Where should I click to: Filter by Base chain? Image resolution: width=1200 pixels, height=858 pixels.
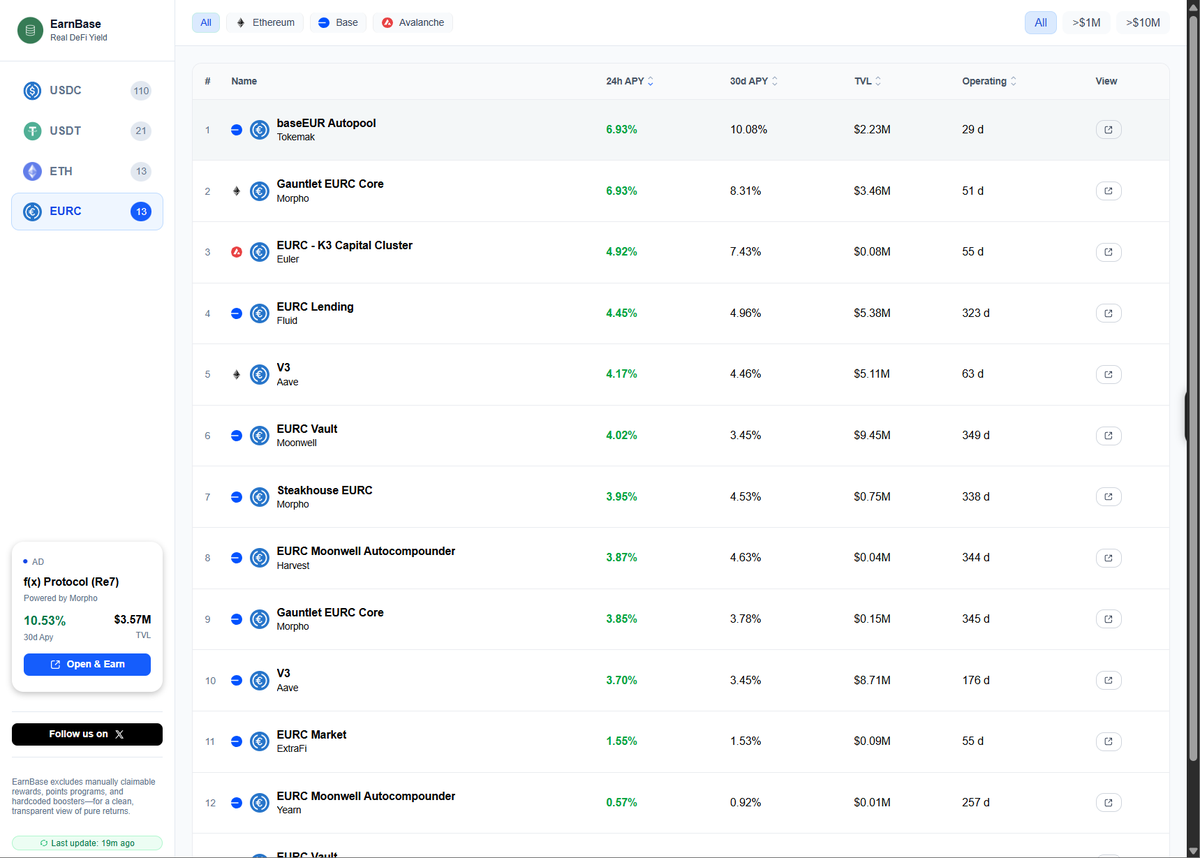click(338, 22)
